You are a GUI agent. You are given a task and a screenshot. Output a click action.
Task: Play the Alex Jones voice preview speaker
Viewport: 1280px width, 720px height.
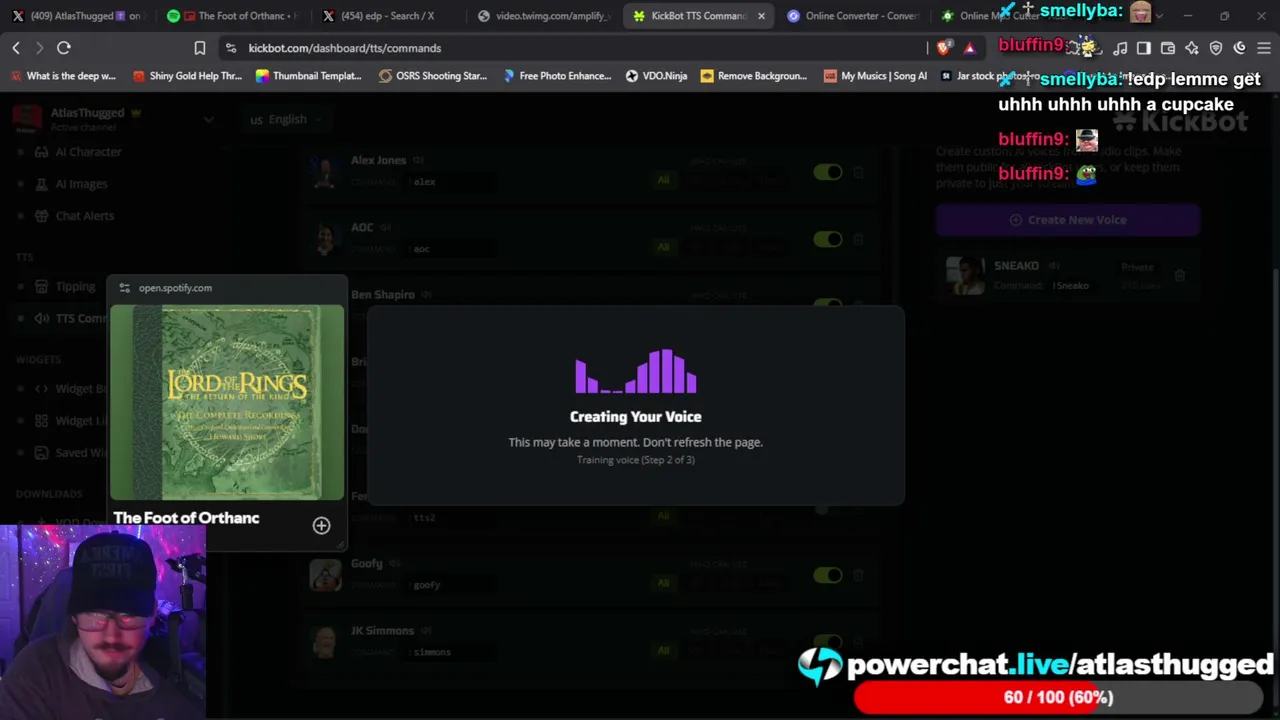pyautogui.click(x=419, y=160)
